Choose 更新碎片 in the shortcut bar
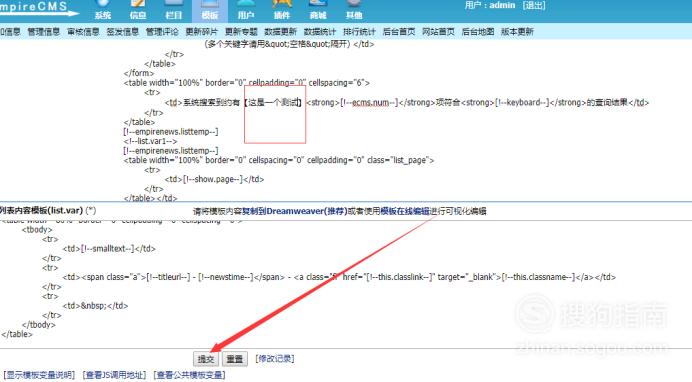The height and width of the screenshot is (382, 692). click(202, 32)
